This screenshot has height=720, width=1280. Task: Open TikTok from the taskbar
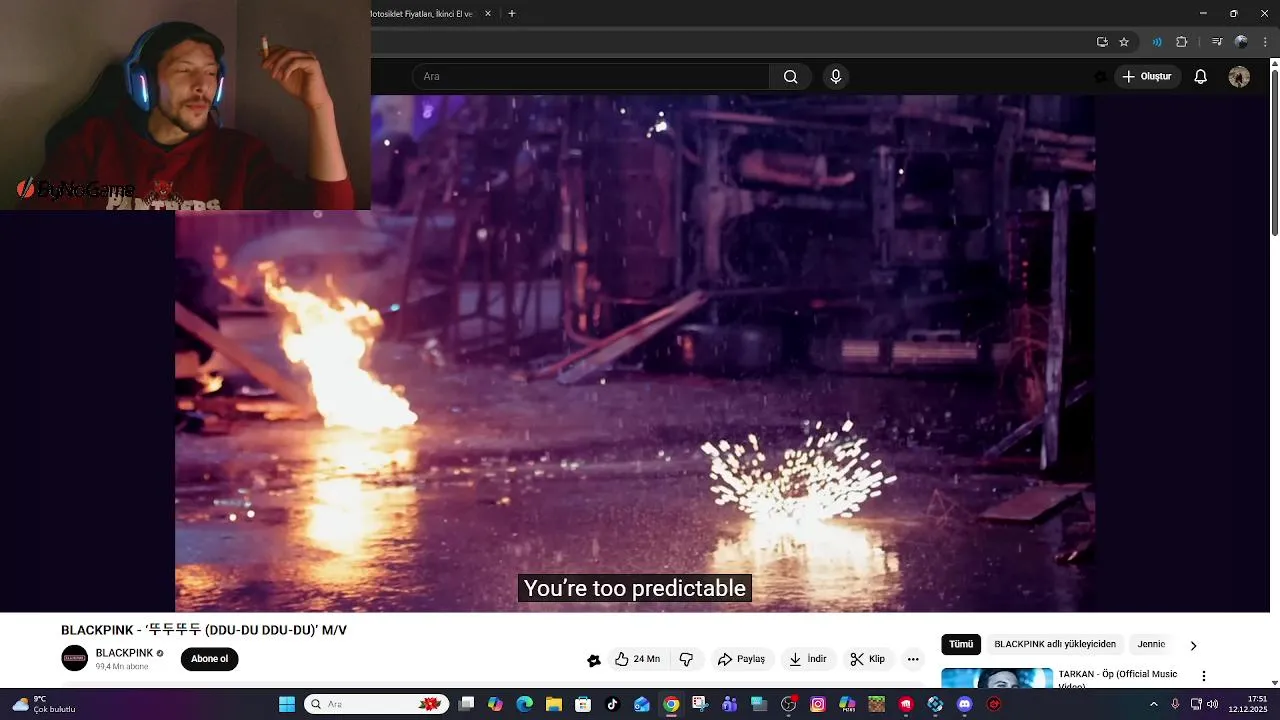pos(612,704)
